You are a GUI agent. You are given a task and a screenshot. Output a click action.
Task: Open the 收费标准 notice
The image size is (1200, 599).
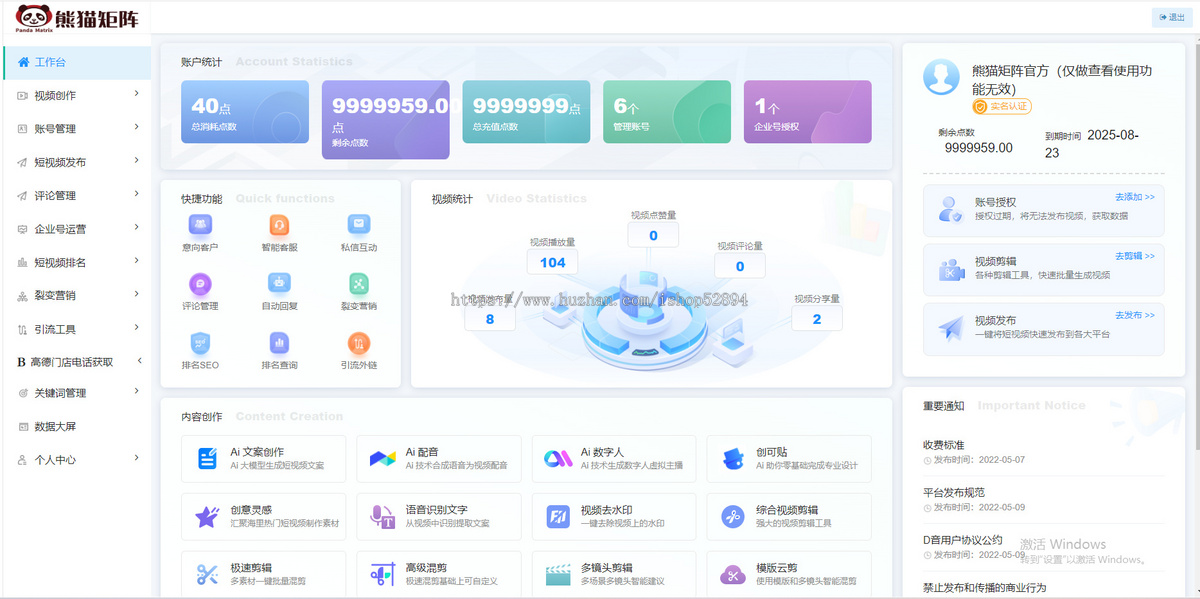click(944, 444)
